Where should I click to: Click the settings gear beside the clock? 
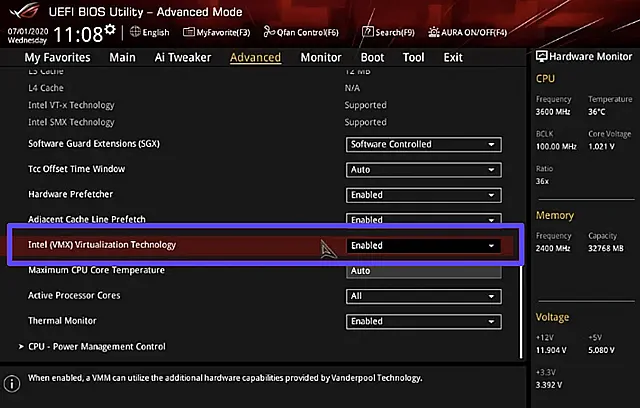coord(110,29)
